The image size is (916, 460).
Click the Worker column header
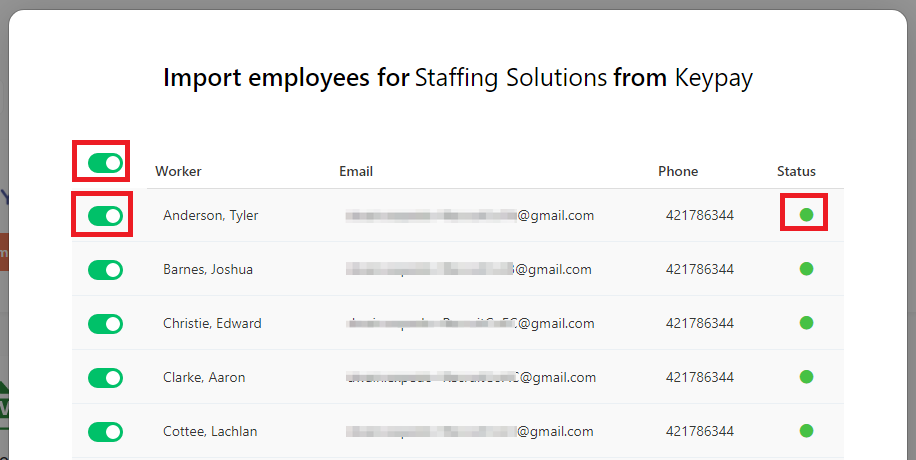click(x=178, y=171)
